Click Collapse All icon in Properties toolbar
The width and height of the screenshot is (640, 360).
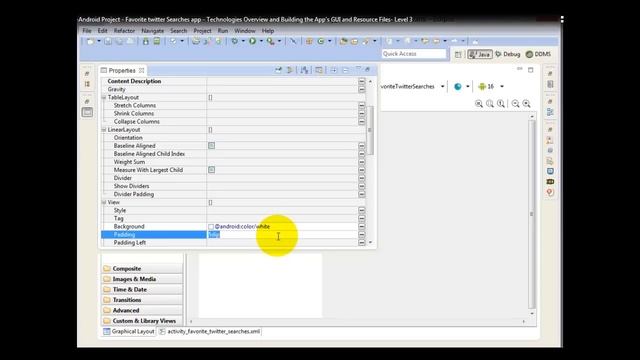point(345,70)
